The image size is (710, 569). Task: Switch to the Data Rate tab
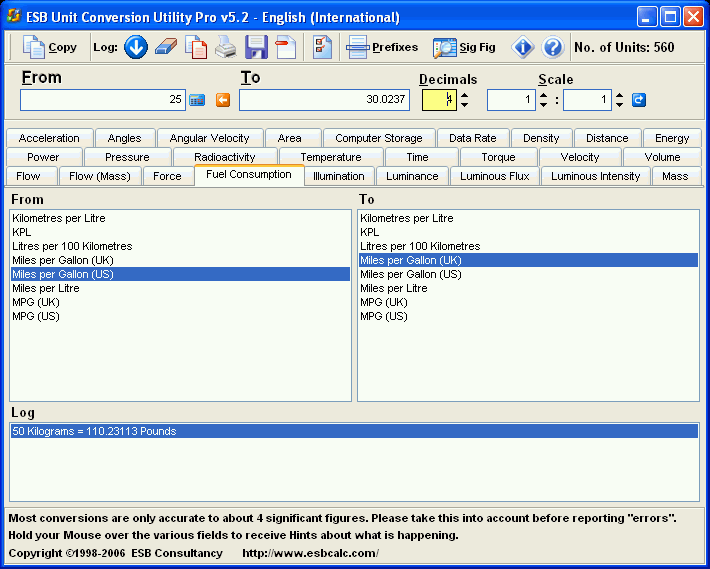473,138
